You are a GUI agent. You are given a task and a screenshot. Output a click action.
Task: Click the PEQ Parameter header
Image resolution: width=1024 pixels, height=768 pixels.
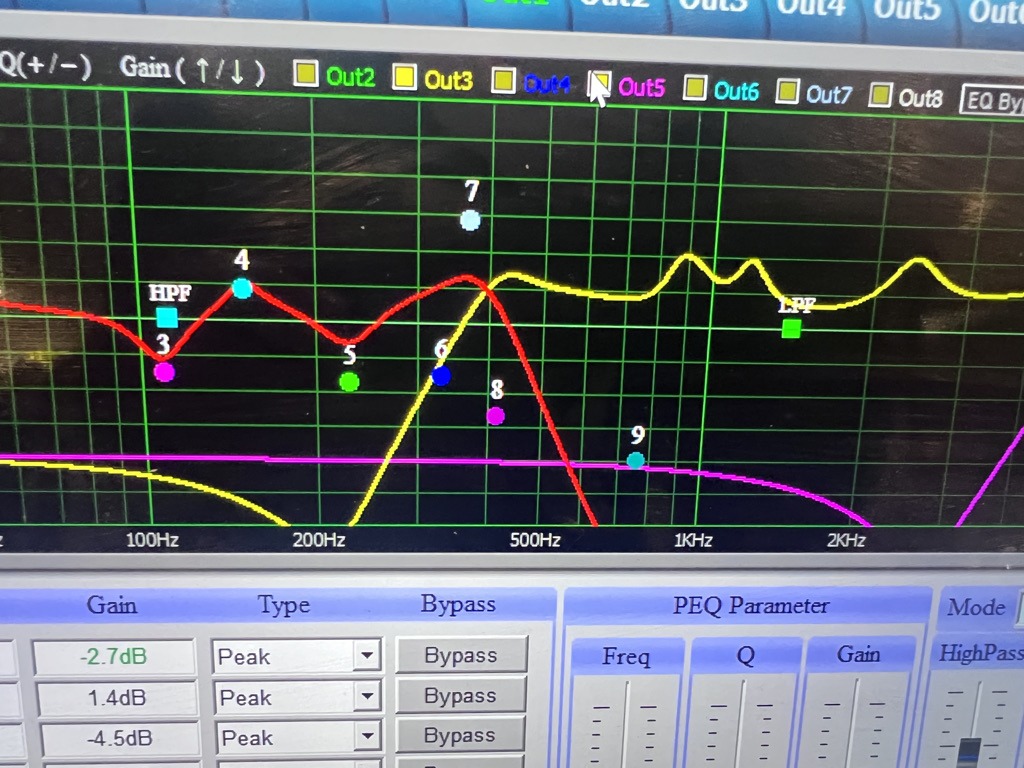(x=751, y=605)
